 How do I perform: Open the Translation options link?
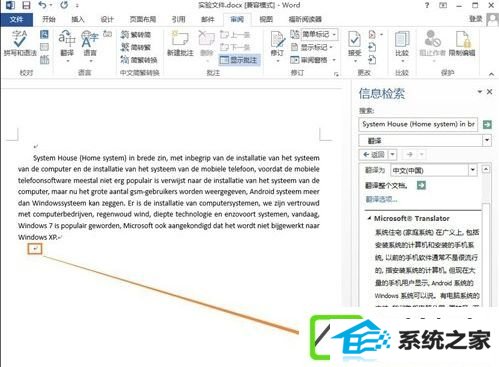tap(381, 199)
